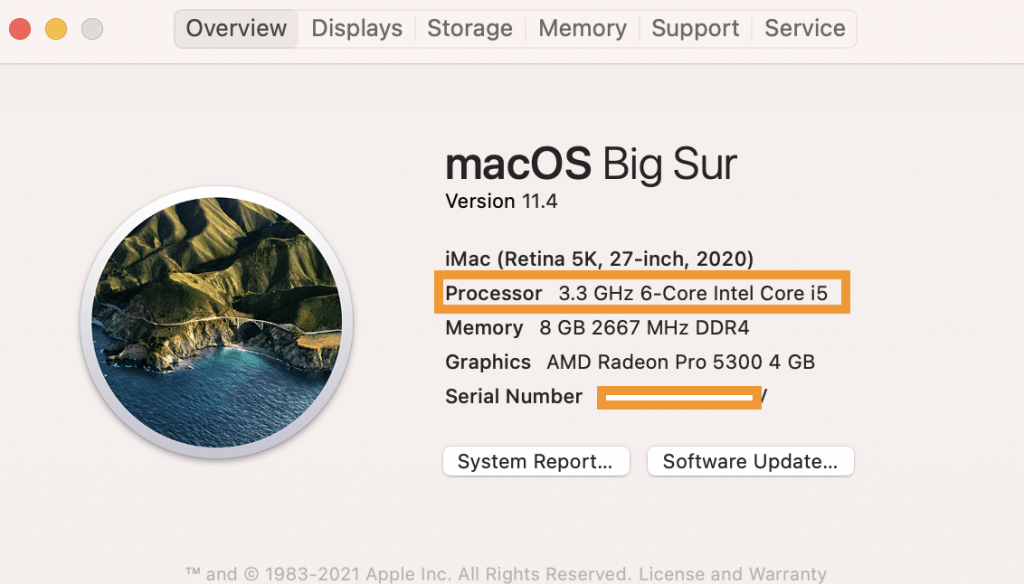Switch to the Displays tab

tap(356, 28)
